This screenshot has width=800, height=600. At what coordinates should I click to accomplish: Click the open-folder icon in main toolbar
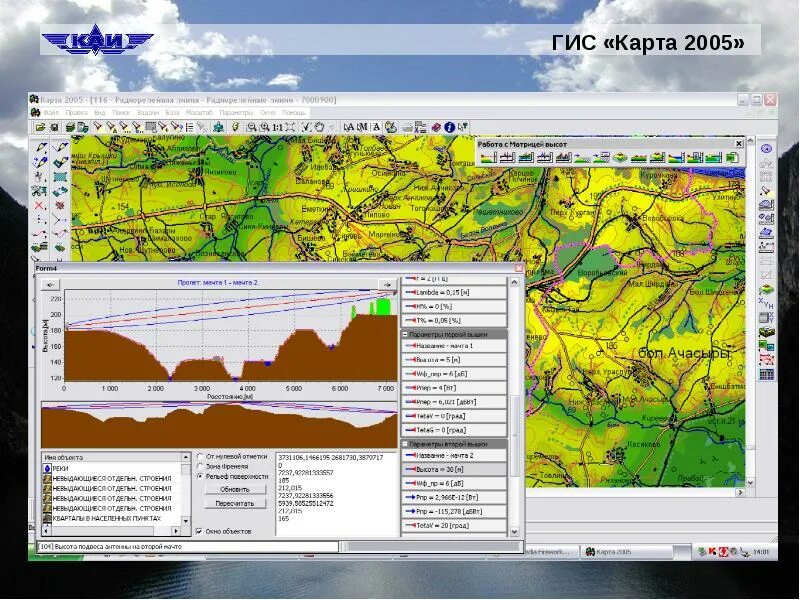(40, 127)
